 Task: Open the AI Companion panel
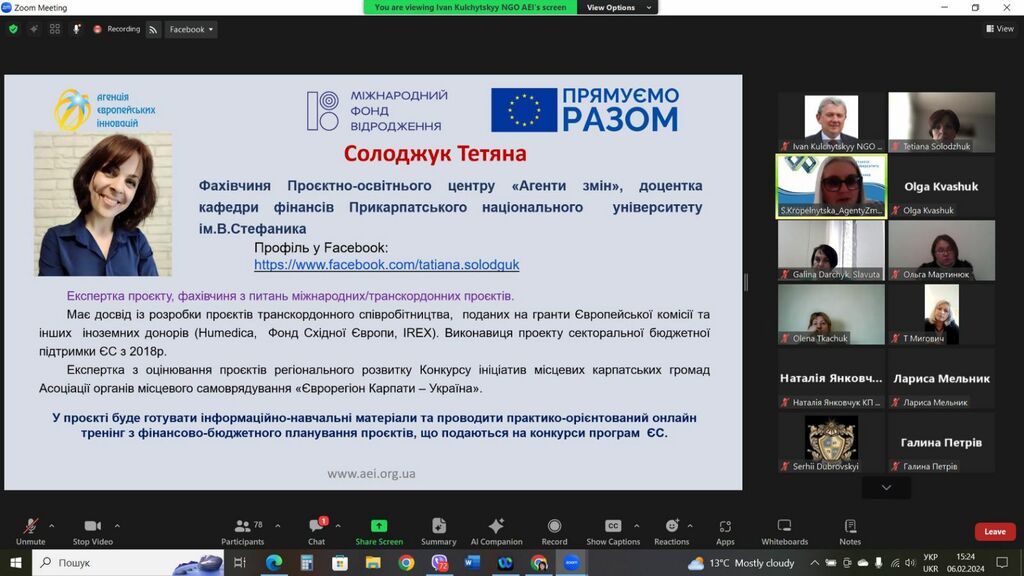(x=496, y=532)
